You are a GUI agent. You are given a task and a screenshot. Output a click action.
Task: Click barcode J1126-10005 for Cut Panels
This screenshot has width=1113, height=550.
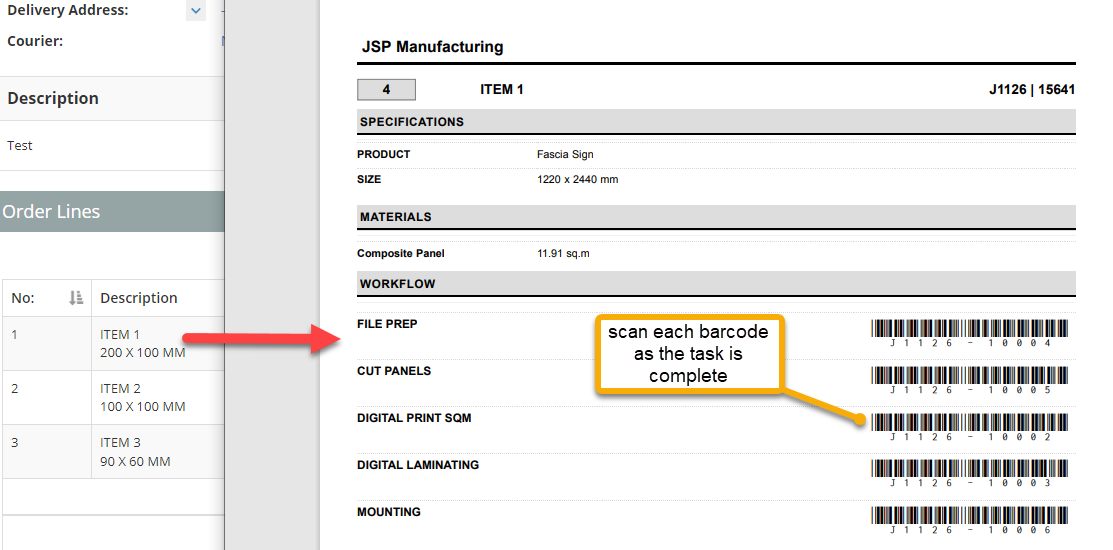click(970, 380)
